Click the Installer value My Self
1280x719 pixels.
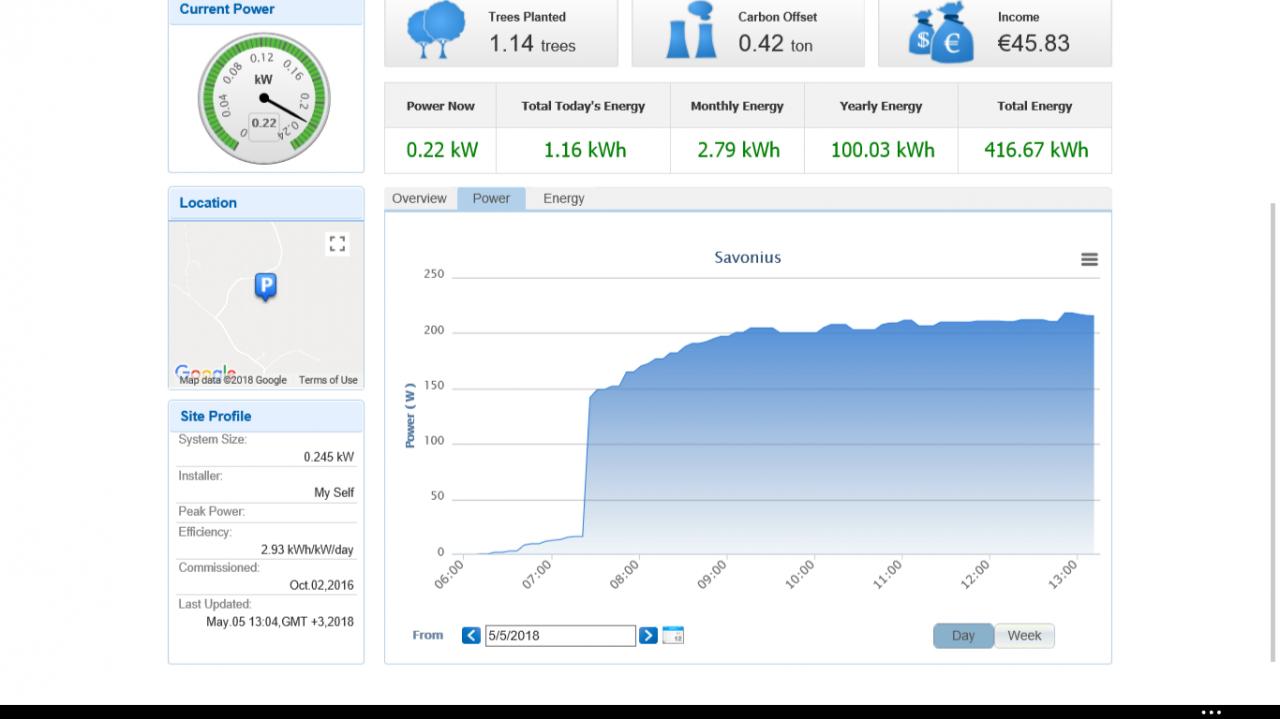point(334,492)
